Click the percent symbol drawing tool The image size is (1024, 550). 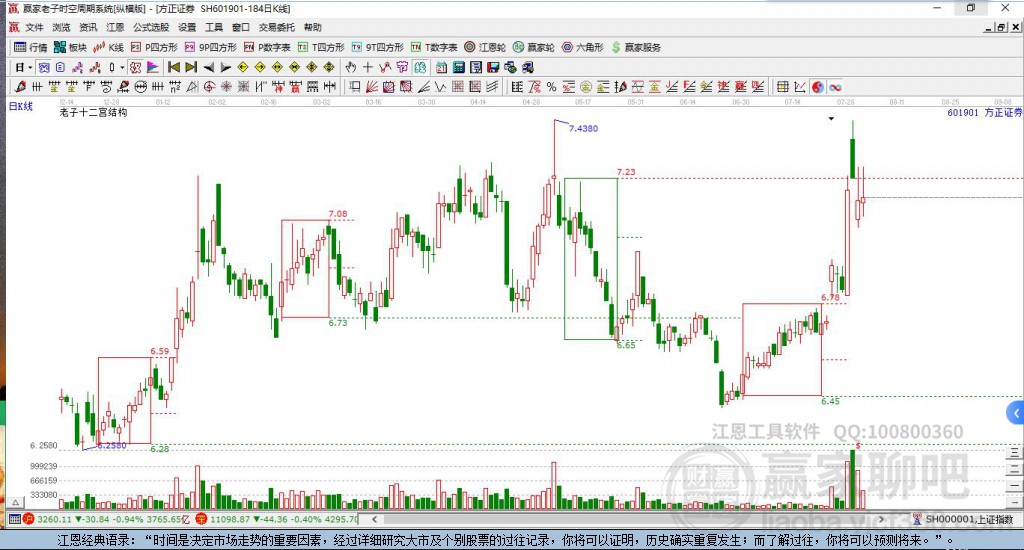(x=552, y=87)
